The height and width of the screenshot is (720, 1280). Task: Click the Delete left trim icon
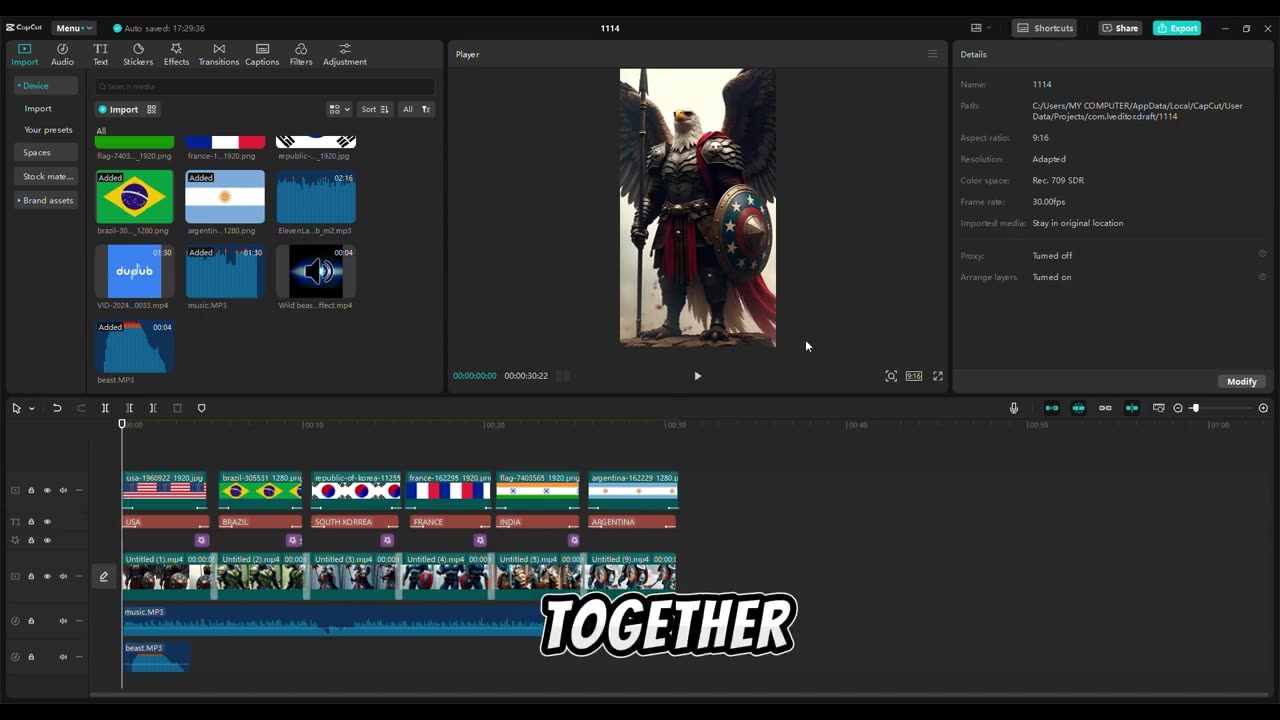129,408
